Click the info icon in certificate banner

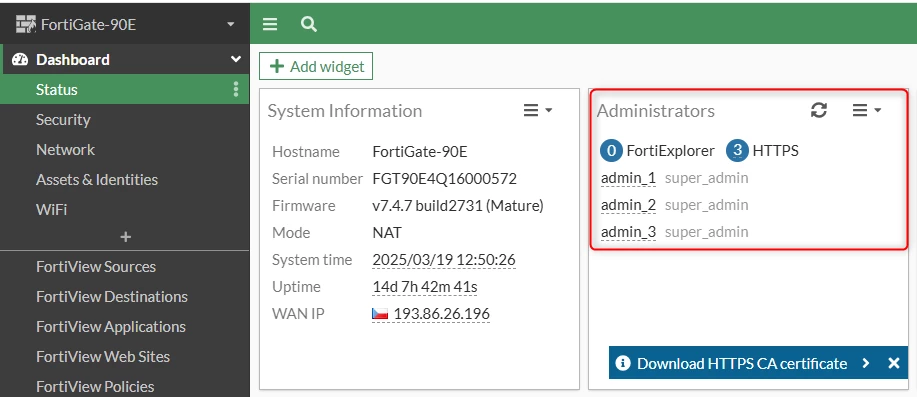coord(623,364)
